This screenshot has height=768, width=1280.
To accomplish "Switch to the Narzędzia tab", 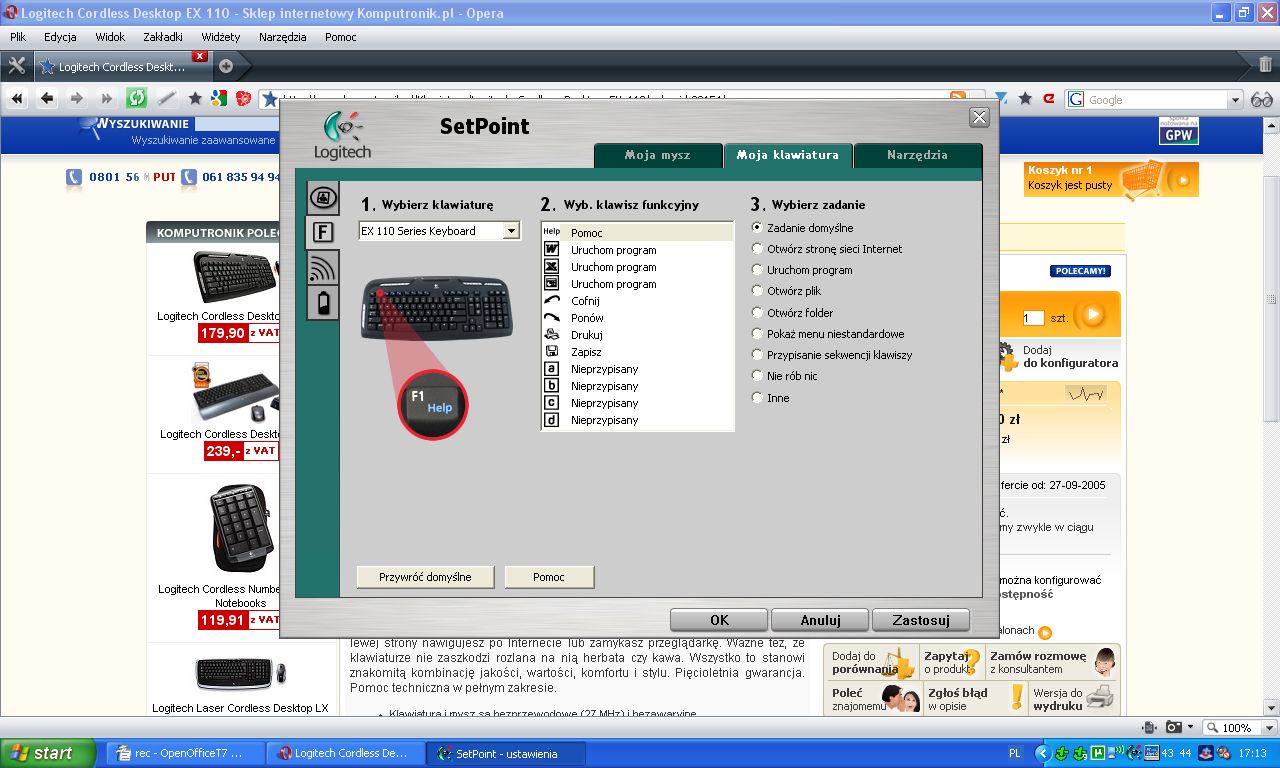I will click(x=917, y=155).
